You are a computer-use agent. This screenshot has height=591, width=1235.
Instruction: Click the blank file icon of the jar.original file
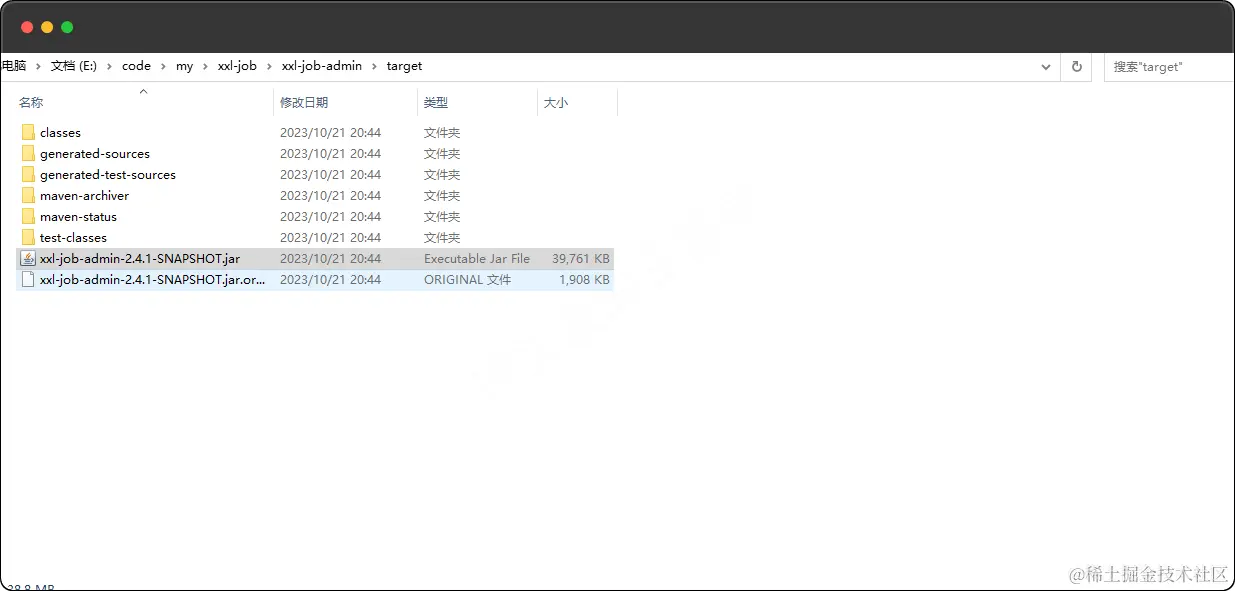pyautogui.click(x=28, y=279)
